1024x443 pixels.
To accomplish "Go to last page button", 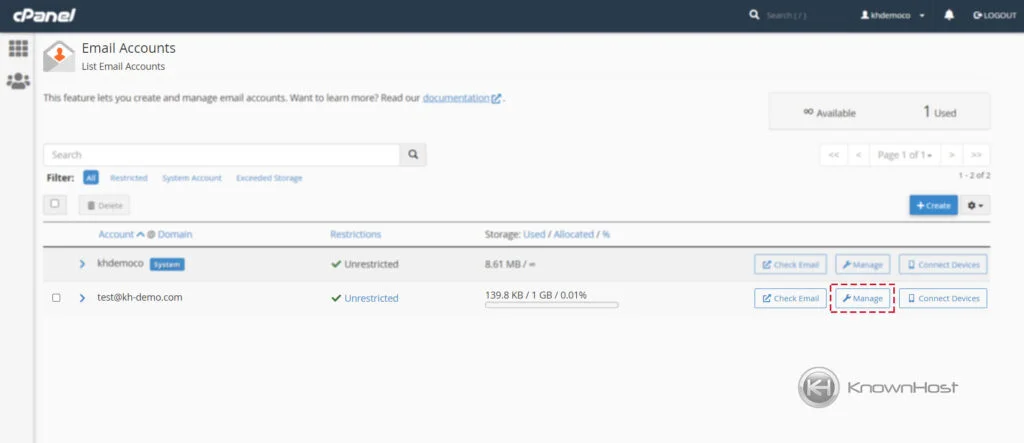I will (x=976, y=155).
